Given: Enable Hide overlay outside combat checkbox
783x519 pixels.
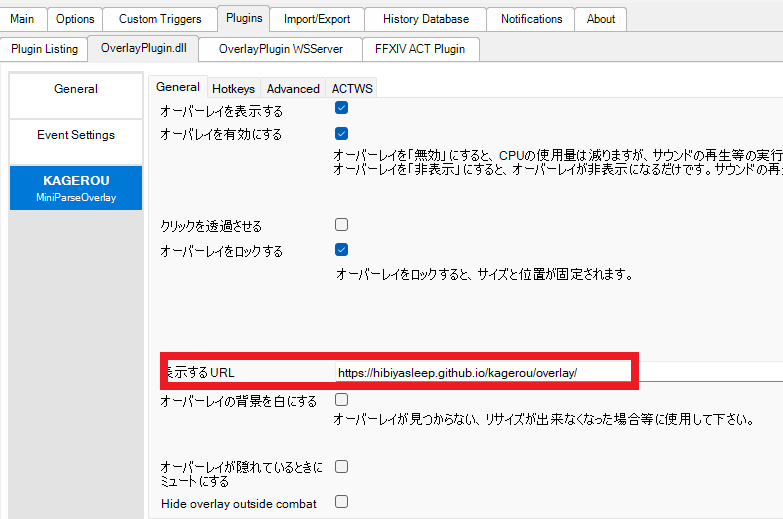Looking at the screenshot, I should [x=341, y=501].
